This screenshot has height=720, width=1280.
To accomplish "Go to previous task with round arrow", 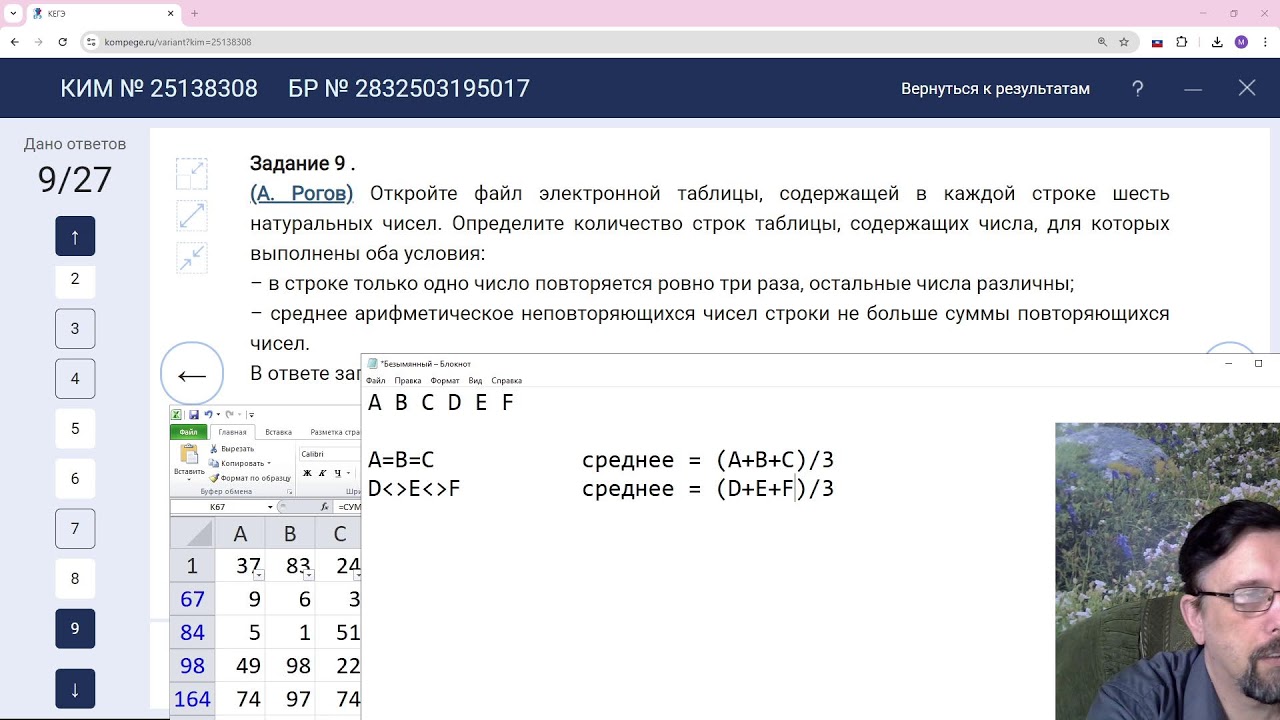I will 192,374.
